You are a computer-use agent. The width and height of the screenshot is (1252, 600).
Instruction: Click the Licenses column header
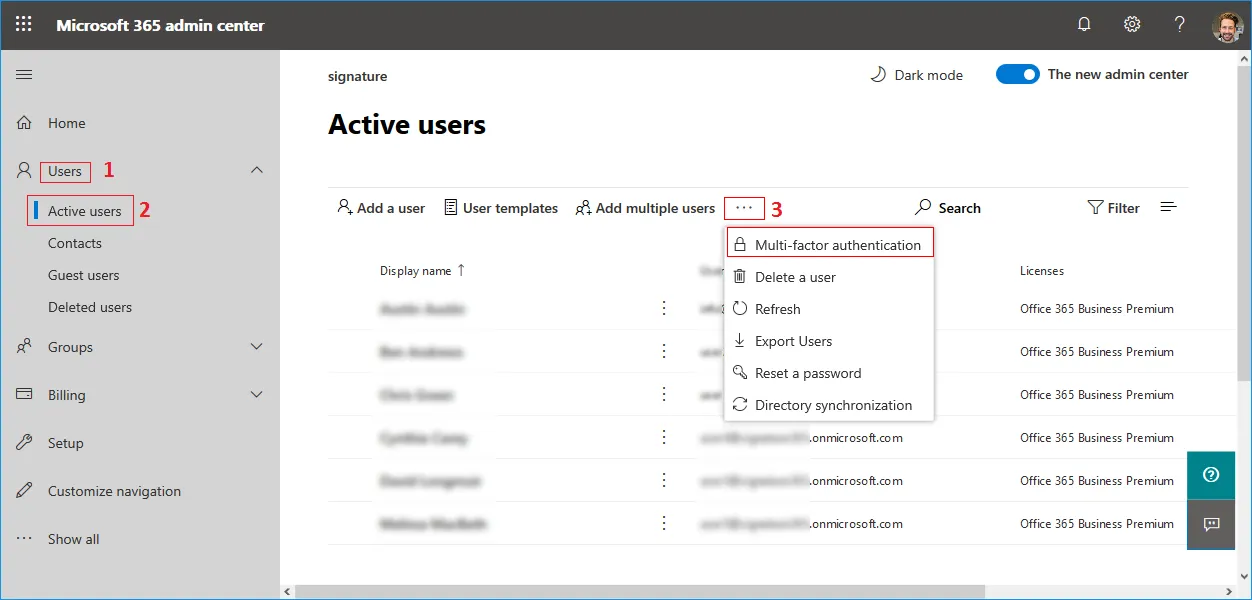1042,271
